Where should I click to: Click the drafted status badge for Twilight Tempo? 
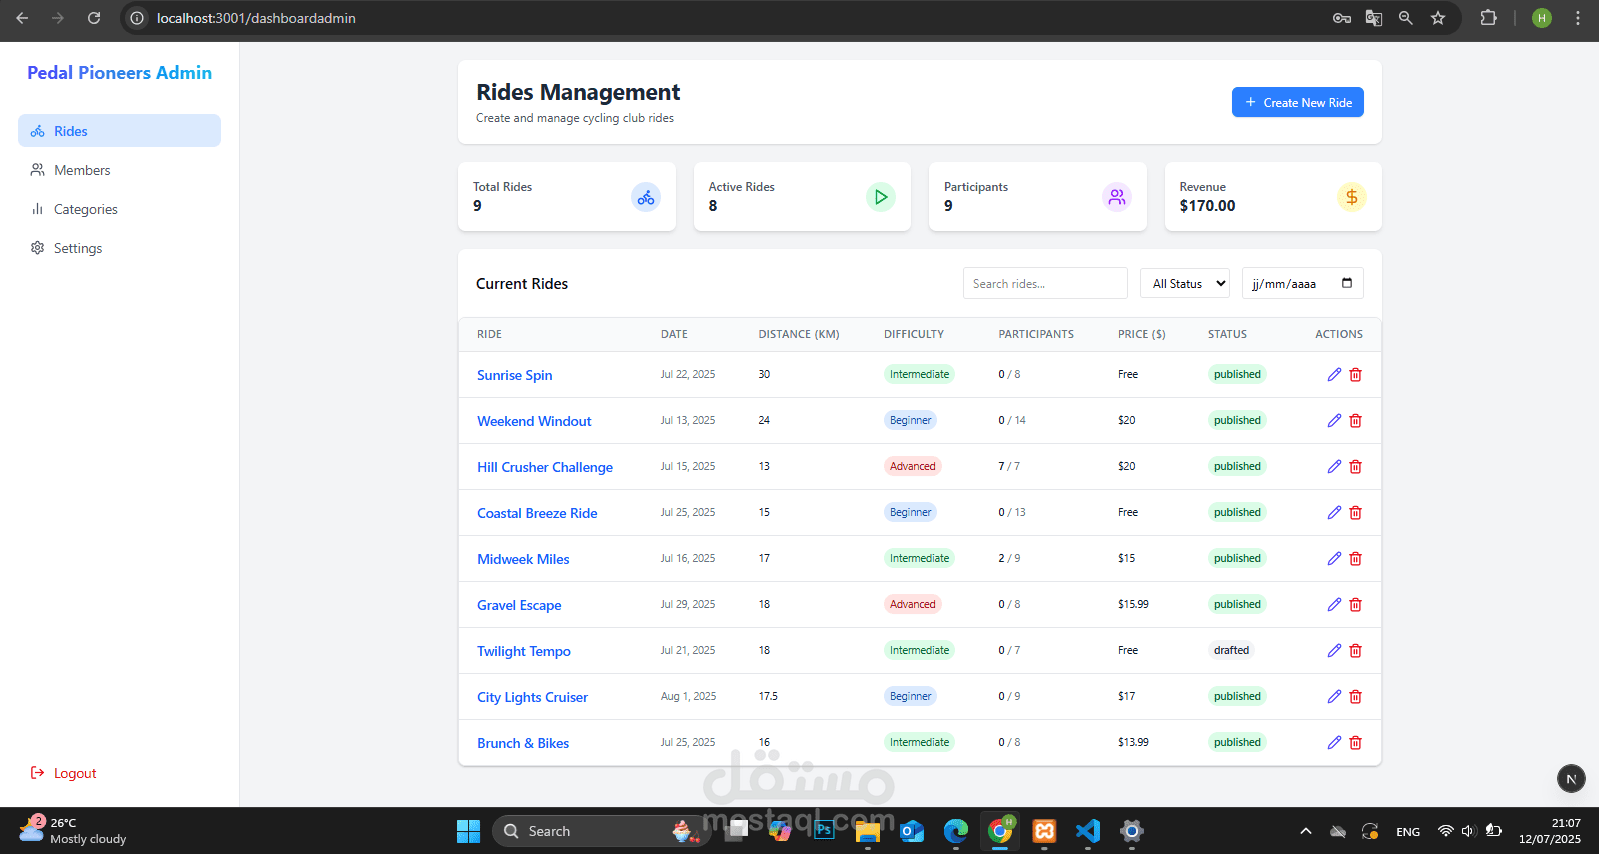click(x=1231, y=650)
